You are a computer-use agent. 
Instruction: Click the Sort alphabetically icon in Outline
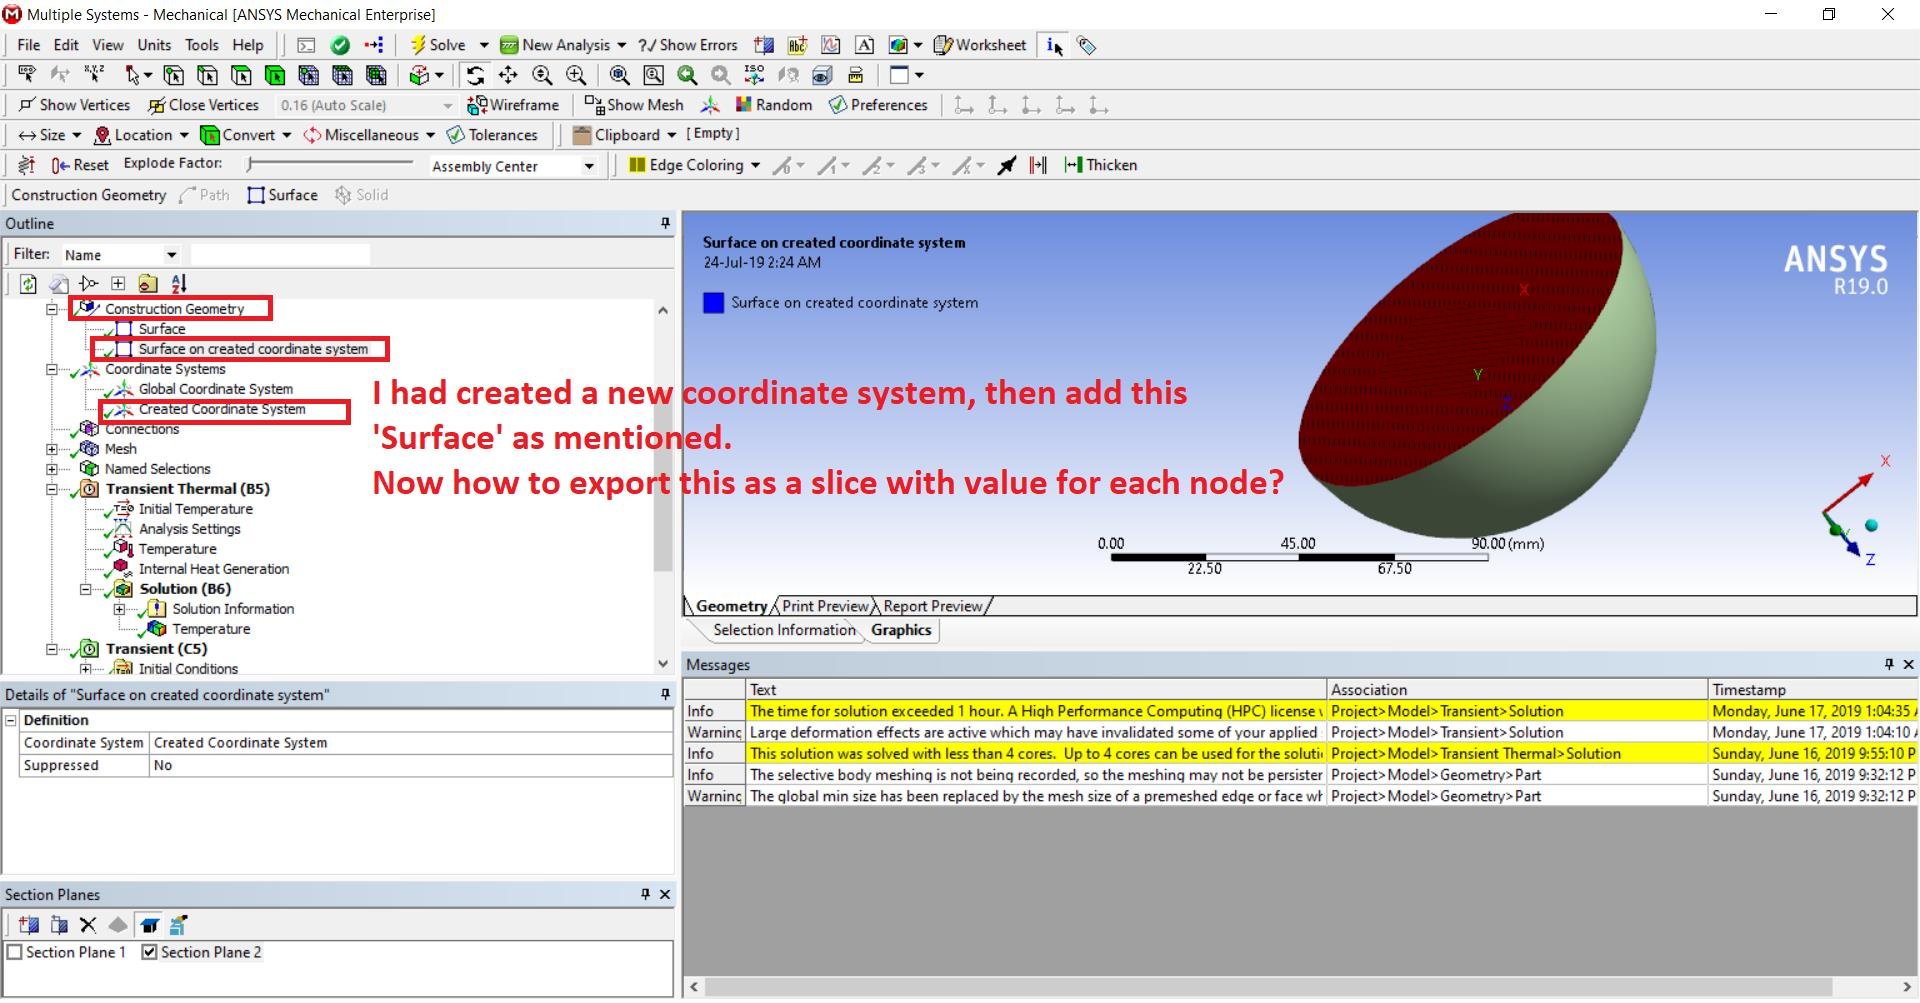(178, 284)
